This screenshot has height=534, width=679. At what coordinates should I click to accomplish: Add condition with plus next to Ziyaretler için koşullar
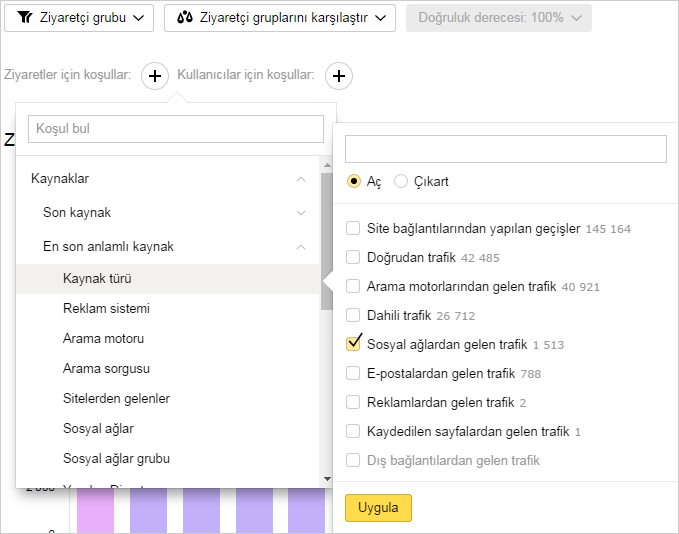(x=155, y=76)
